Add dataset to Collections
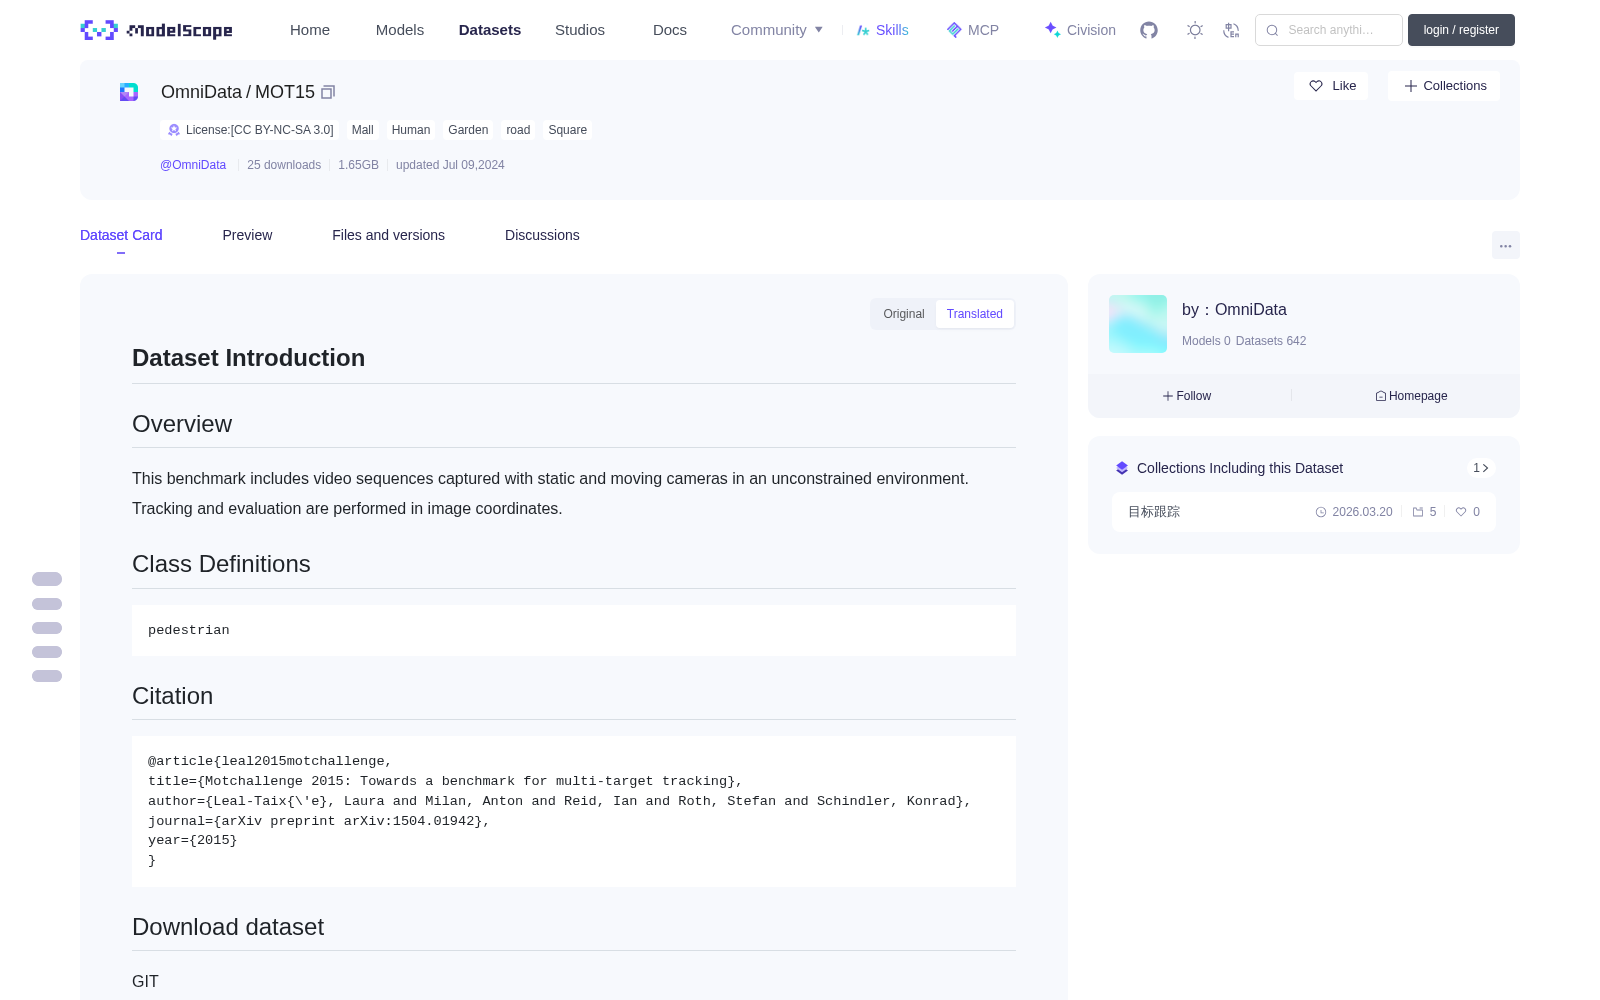 click(1444, 86)
